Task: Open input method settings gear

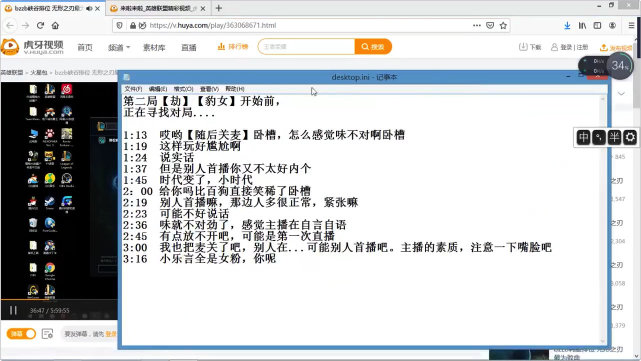Action: 630,137
